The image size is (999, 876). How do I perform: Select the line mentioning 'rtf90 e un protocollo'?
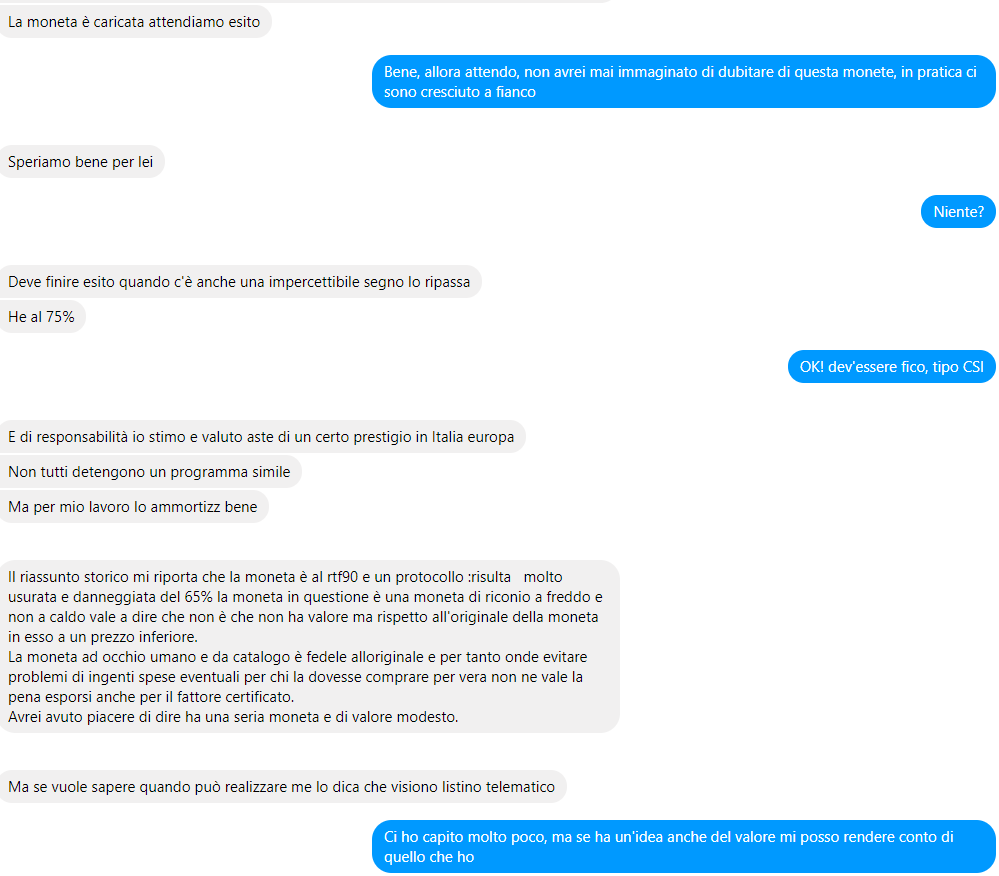(x=285, y=577)
